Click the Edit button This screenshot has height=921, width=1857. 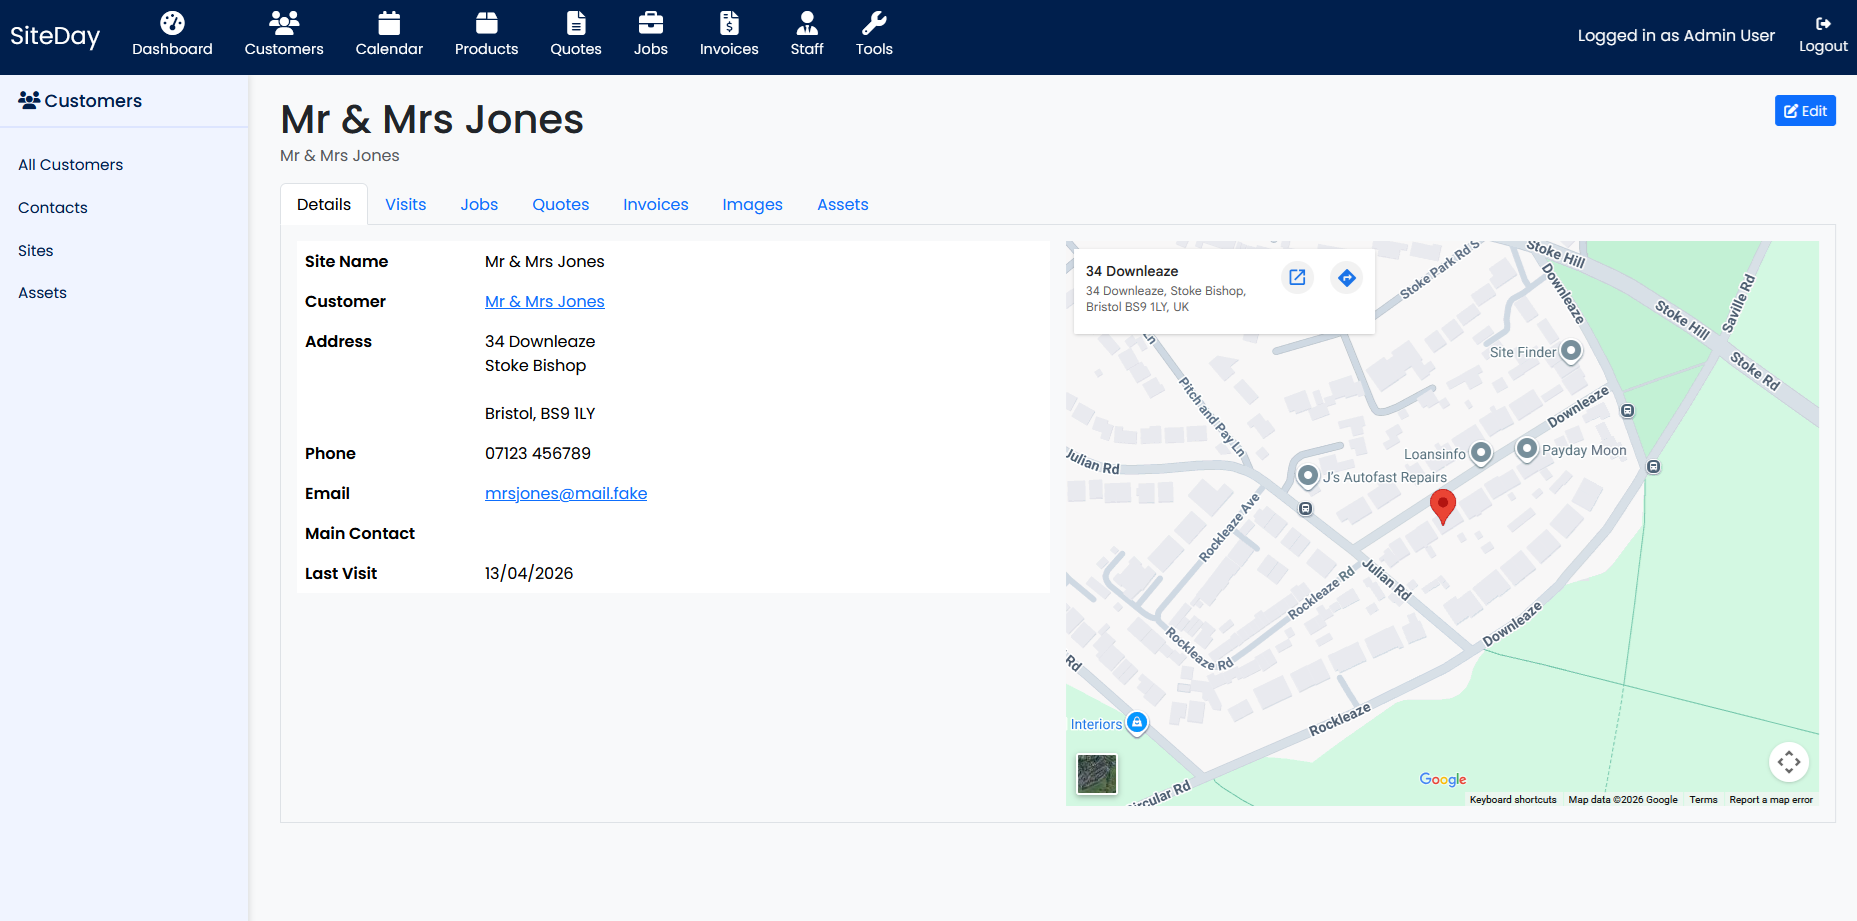point(1805,111)
